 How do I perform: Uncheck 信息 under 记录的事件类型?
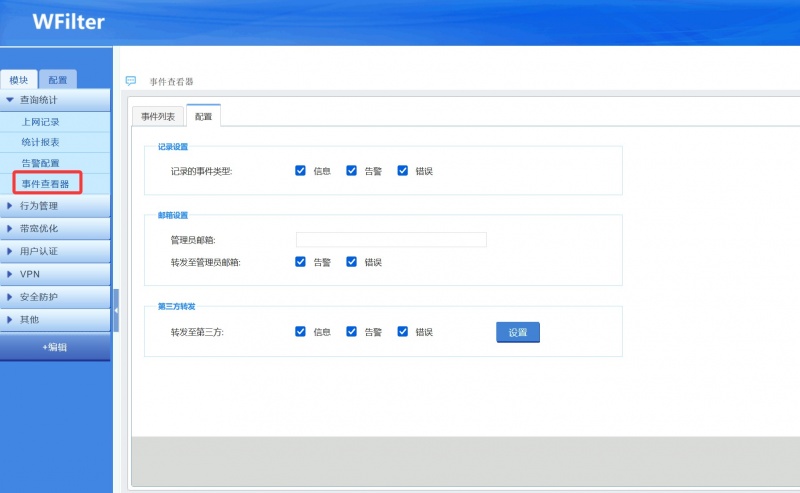301,170
